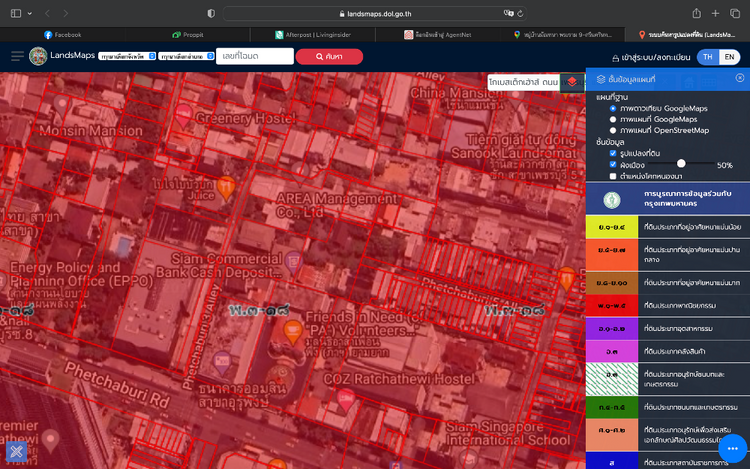Click brown ย.8-ย.10 zoning swatch
Viewport: 750px width, 469px height.
point(612,283)
